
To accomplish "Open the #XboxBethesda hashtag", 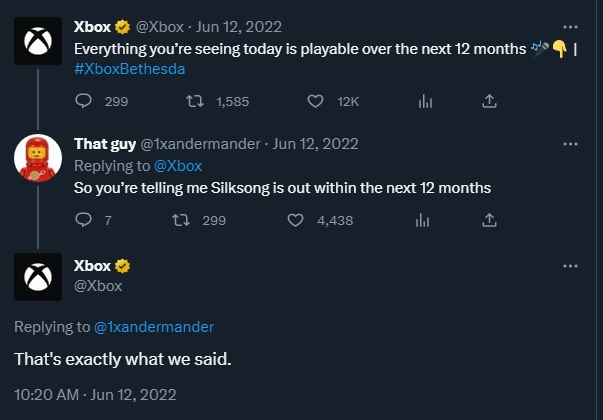I will click(130, 69).
